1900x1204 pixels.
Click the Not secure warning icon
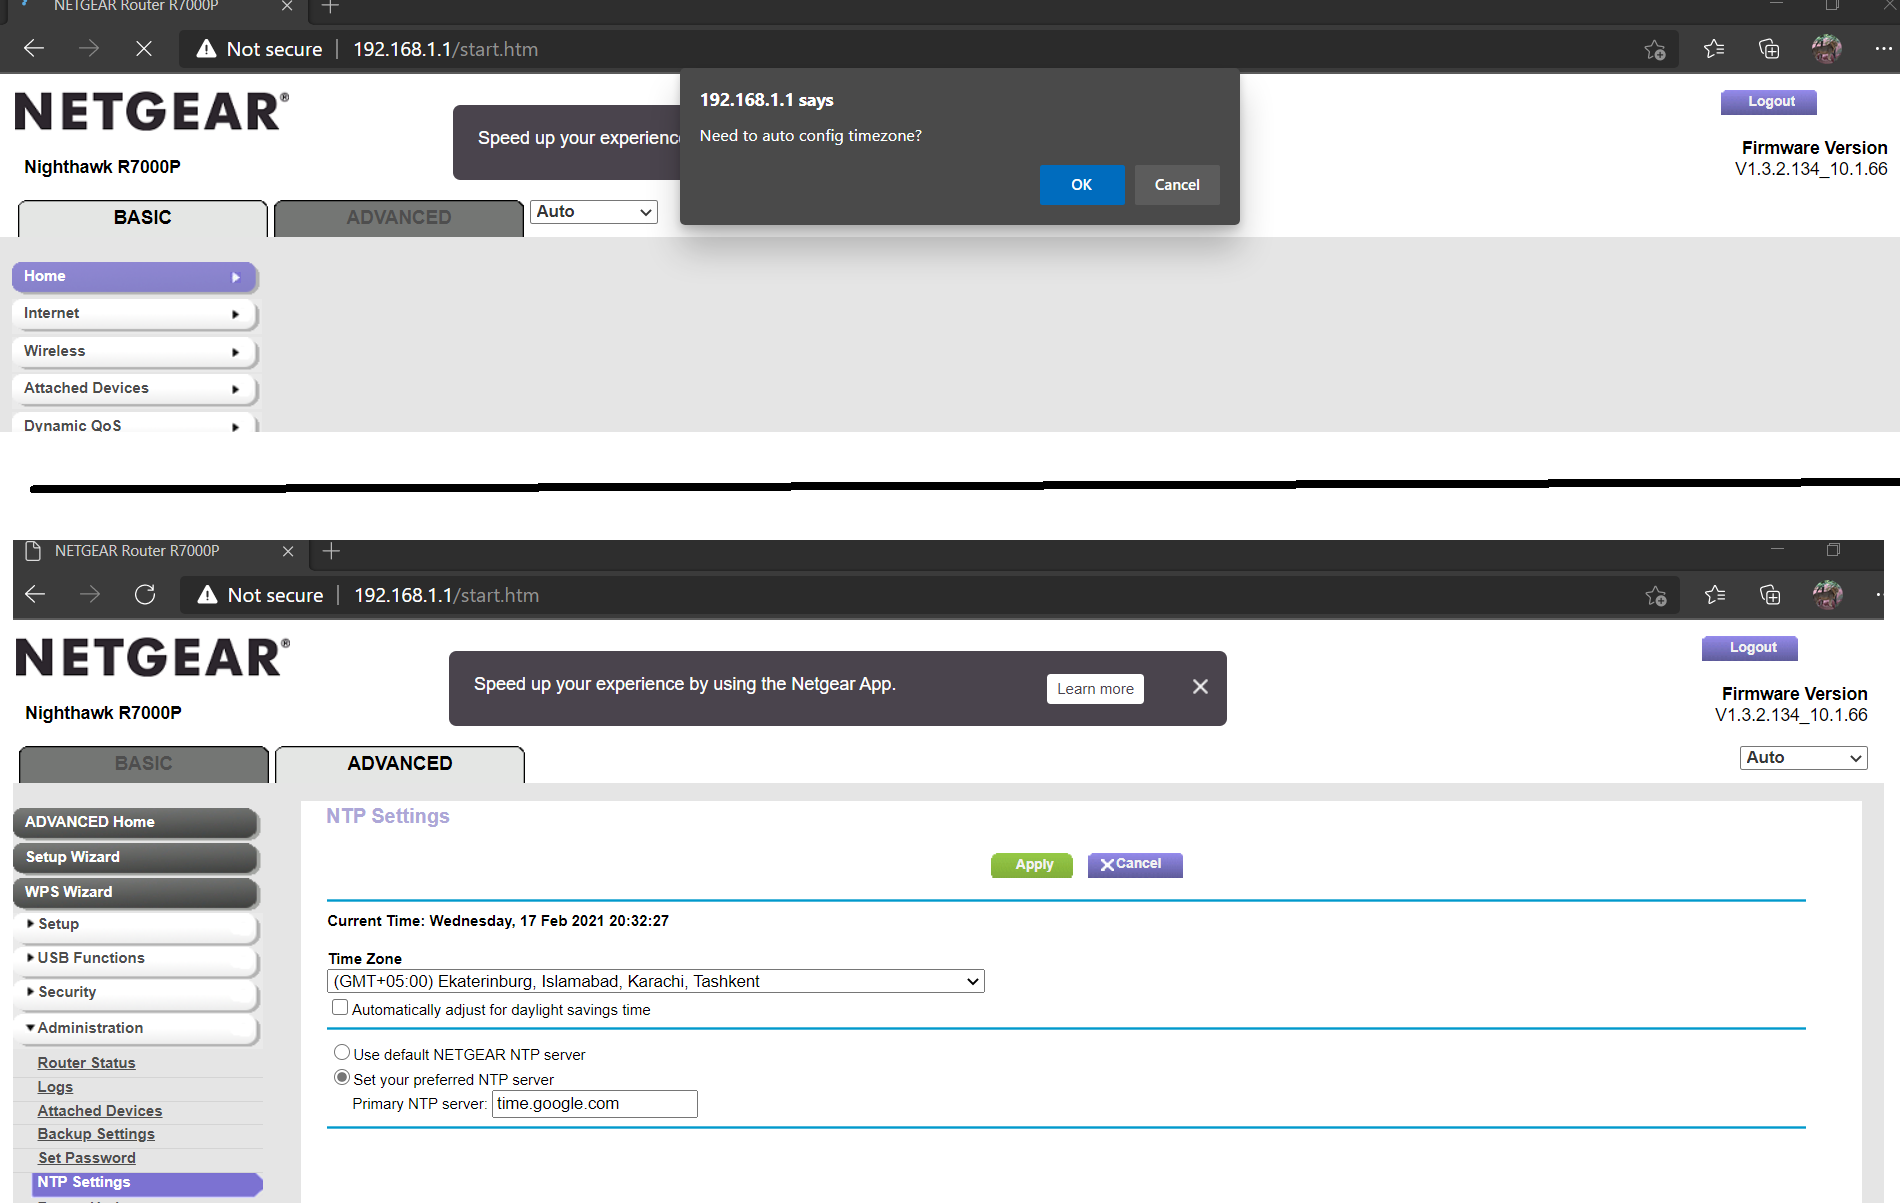click(x=206, y=594)
